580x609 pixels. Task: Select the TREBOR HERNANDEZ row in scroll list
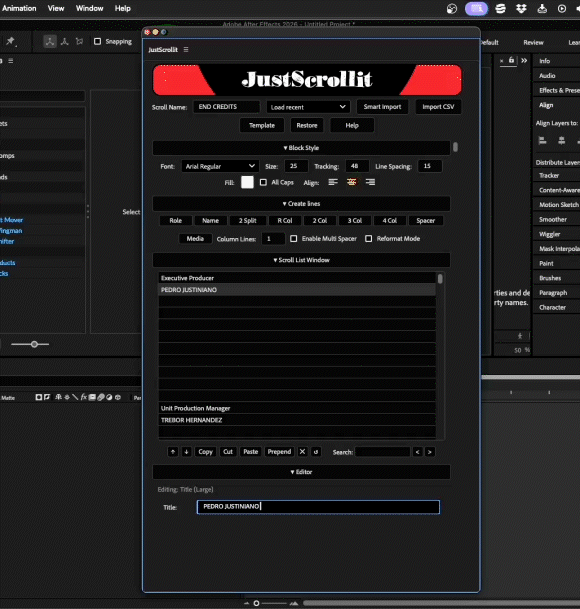[x=297, y=420]
